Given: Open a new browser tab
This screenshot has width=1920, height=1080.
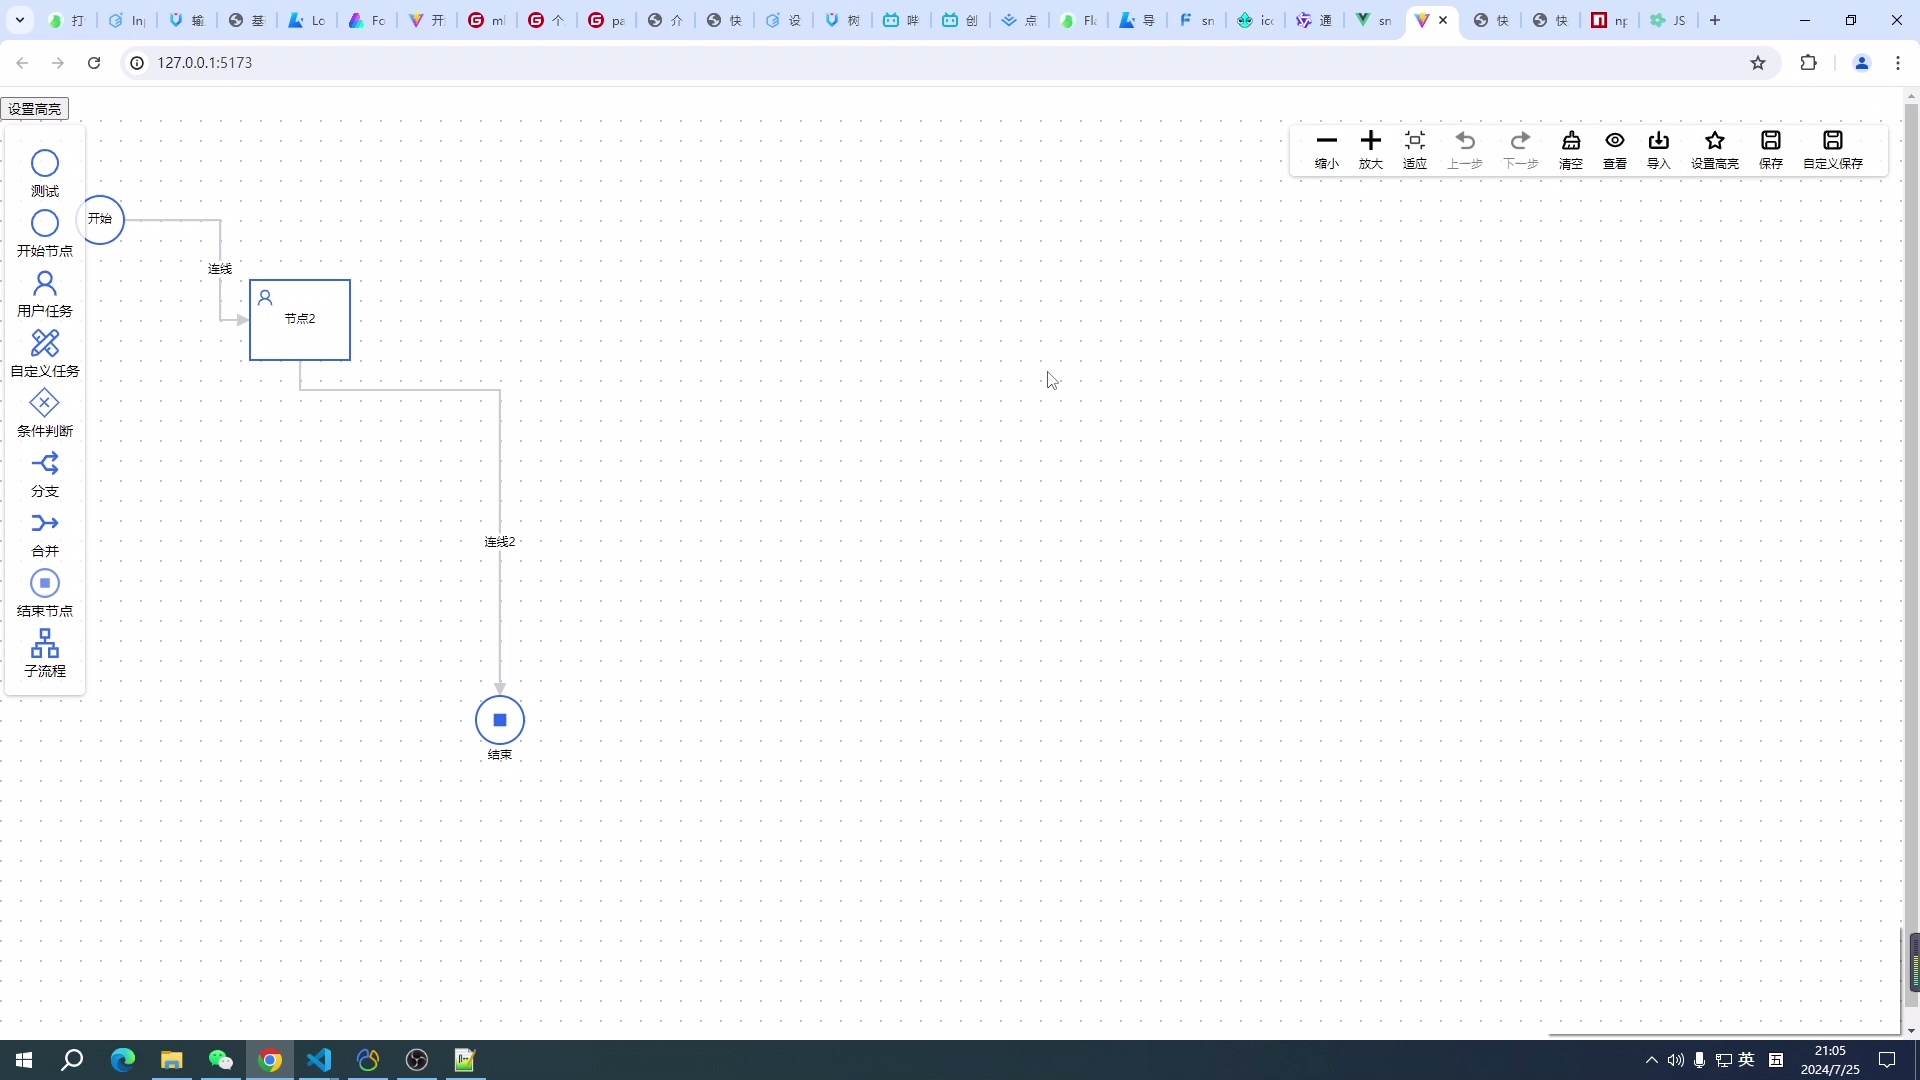Looking at the screenshot, I should 1715,20.
